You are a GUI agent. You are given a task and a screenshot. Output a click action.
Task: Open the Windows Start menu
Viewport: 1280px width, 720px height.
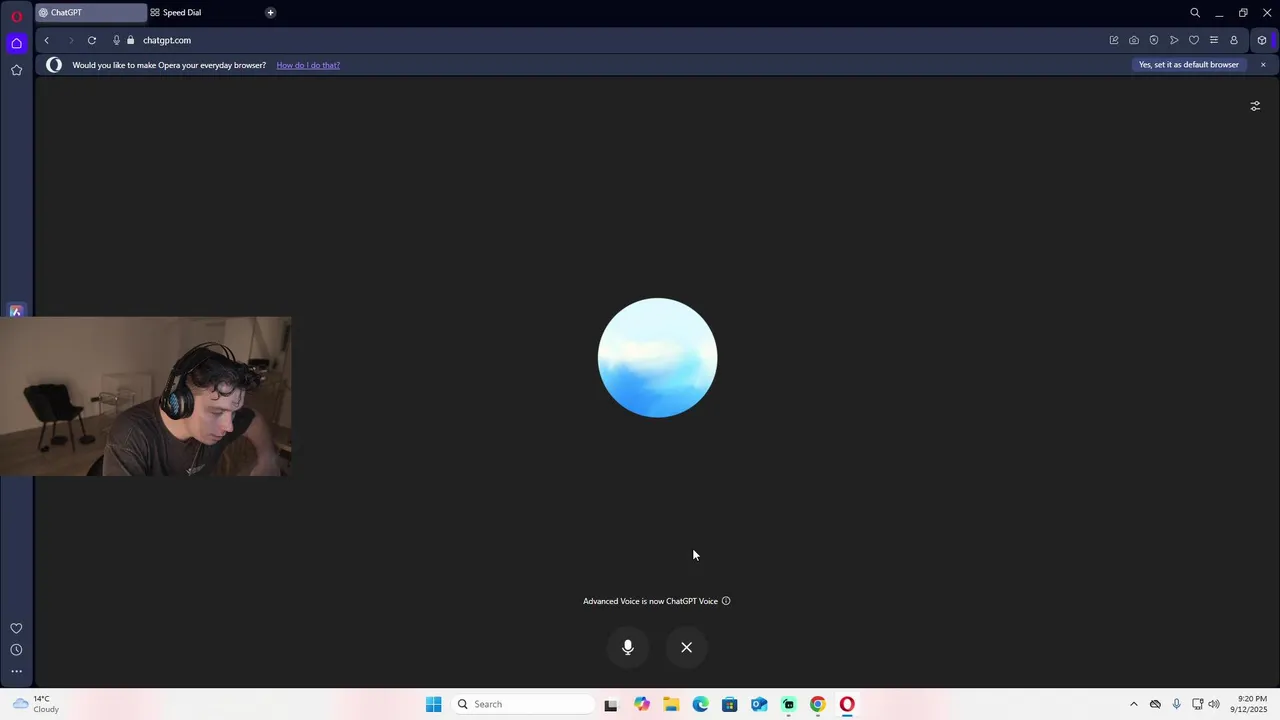tap(433, 704)
